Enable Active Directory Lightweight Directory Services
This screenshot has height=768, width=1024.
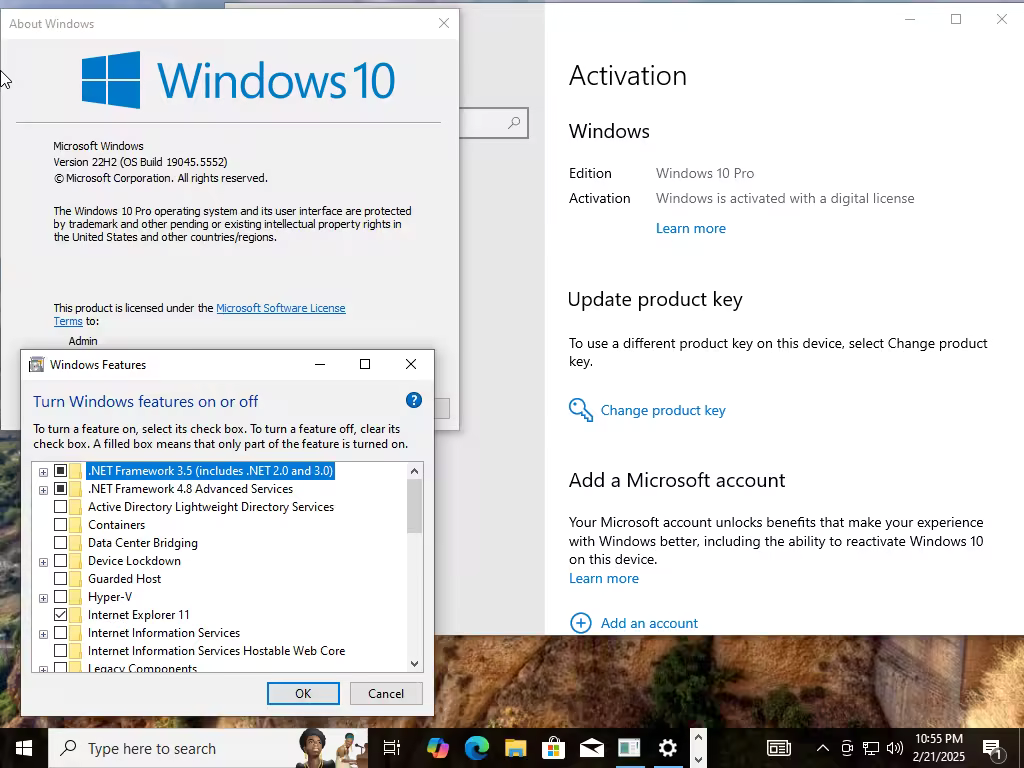click(60, 507)
